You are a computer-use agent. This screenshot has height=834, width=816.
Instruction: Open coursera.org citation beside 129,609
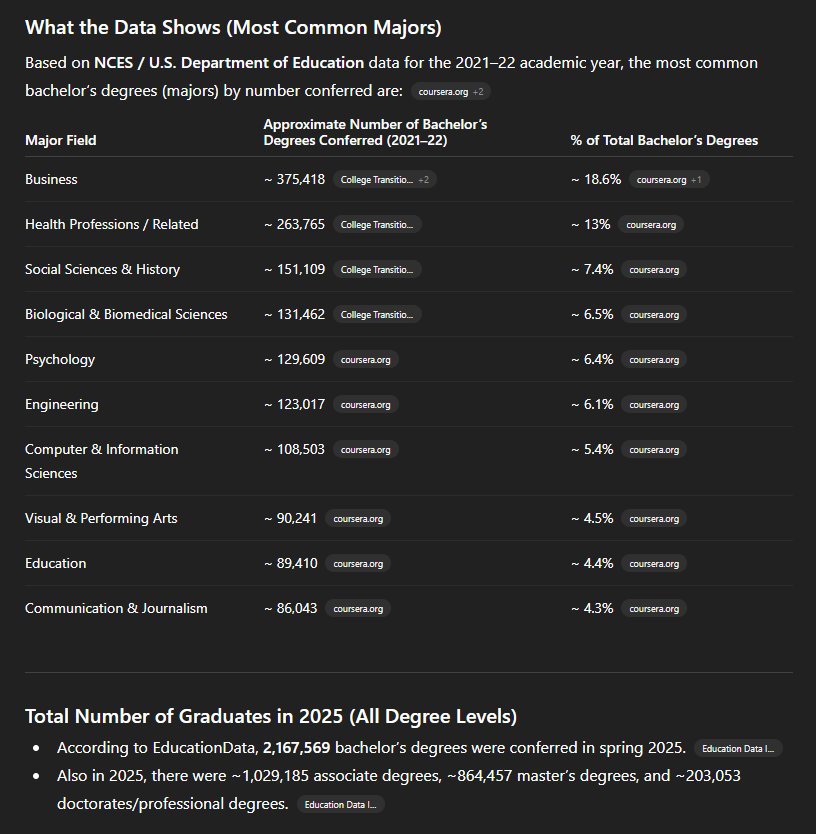365,360
